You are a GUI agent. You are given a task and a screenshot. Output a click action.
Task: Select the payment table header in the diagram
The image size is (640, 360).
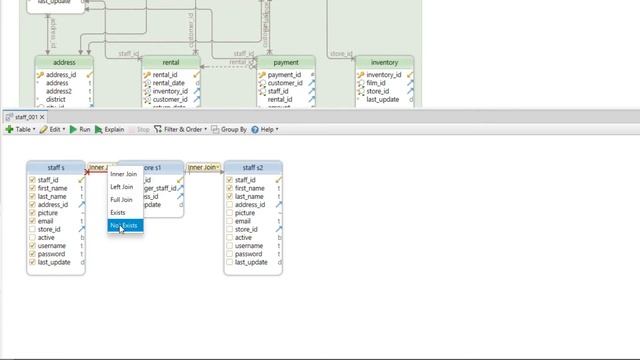coord(286,62)
